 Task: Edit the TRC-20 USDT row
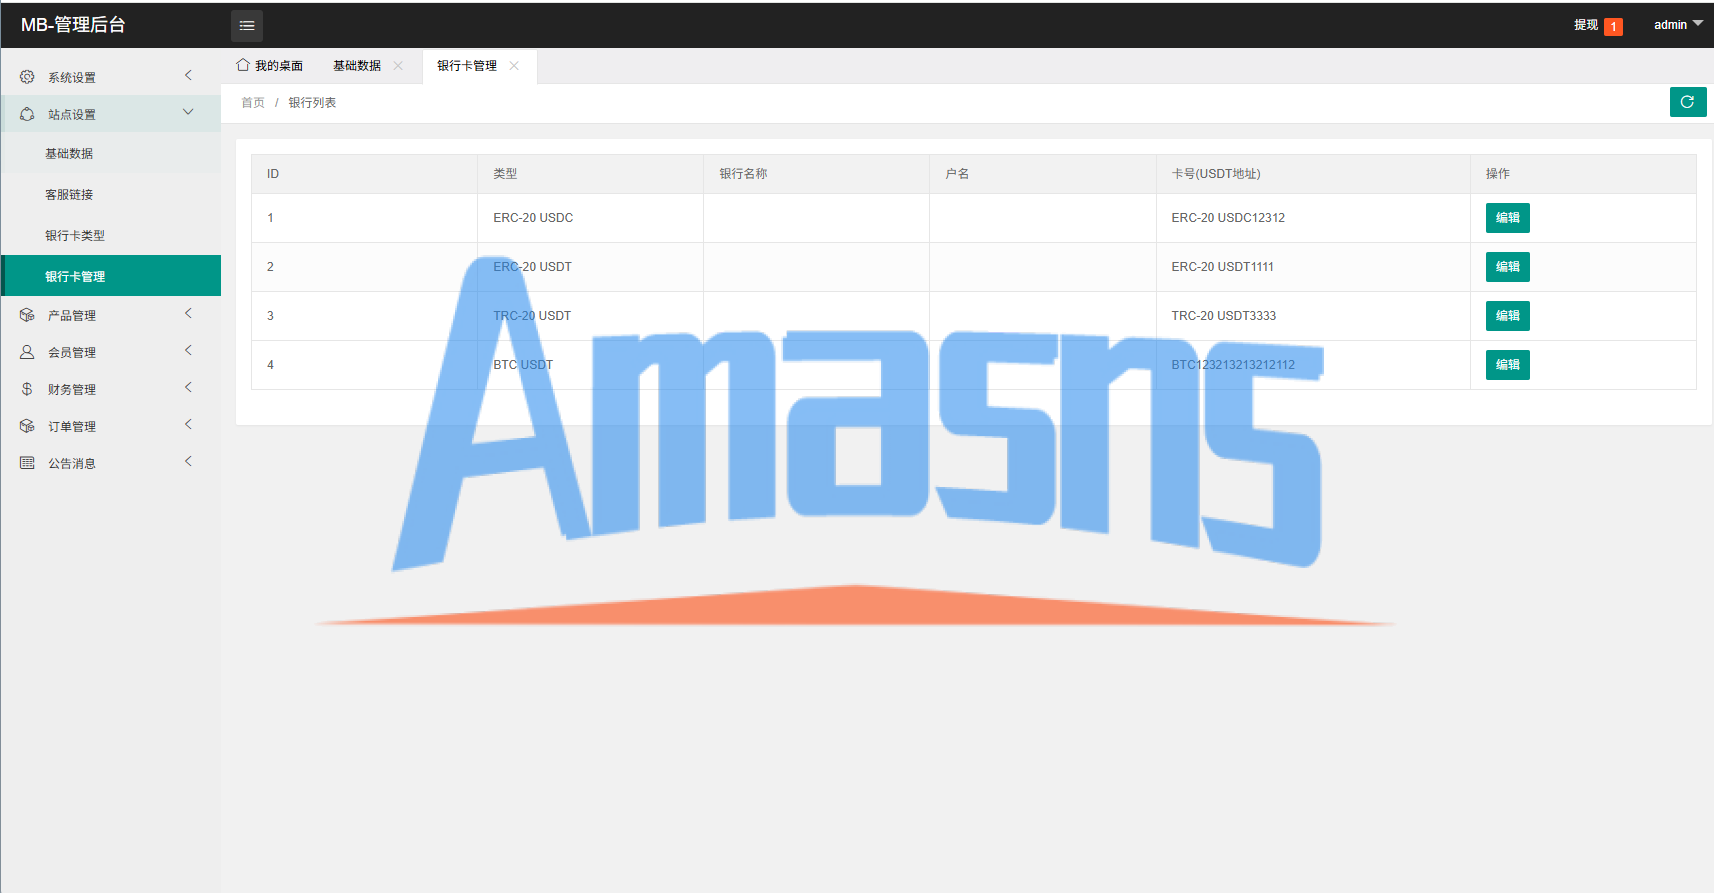tap(1508, 316)
